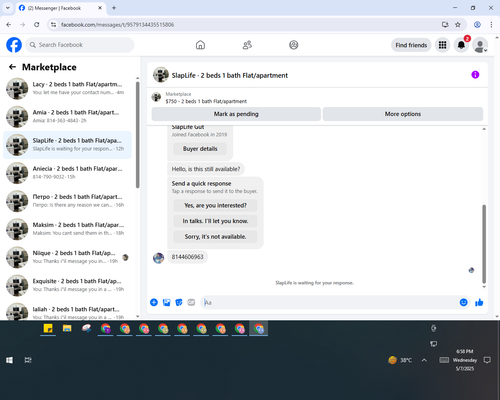This screenshot has width=500, height=400.
Task: Open Maksim's apartment conversation
Action: [67, 229]
